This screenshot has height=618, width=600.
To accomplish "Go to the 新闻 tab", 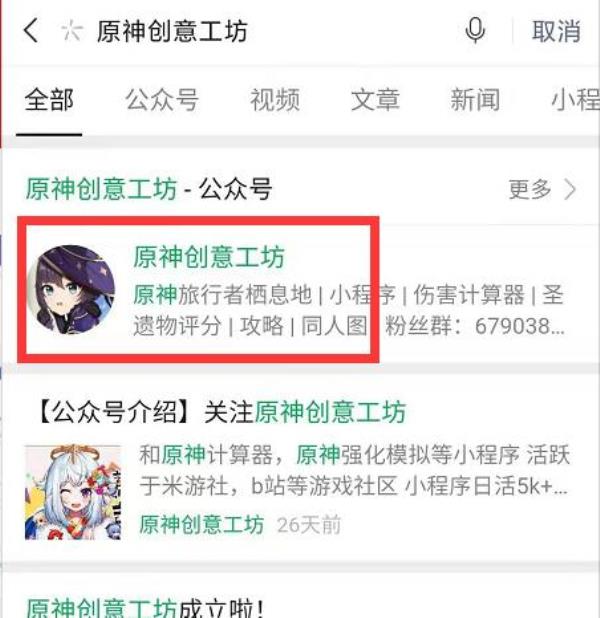I will point(475,100).
